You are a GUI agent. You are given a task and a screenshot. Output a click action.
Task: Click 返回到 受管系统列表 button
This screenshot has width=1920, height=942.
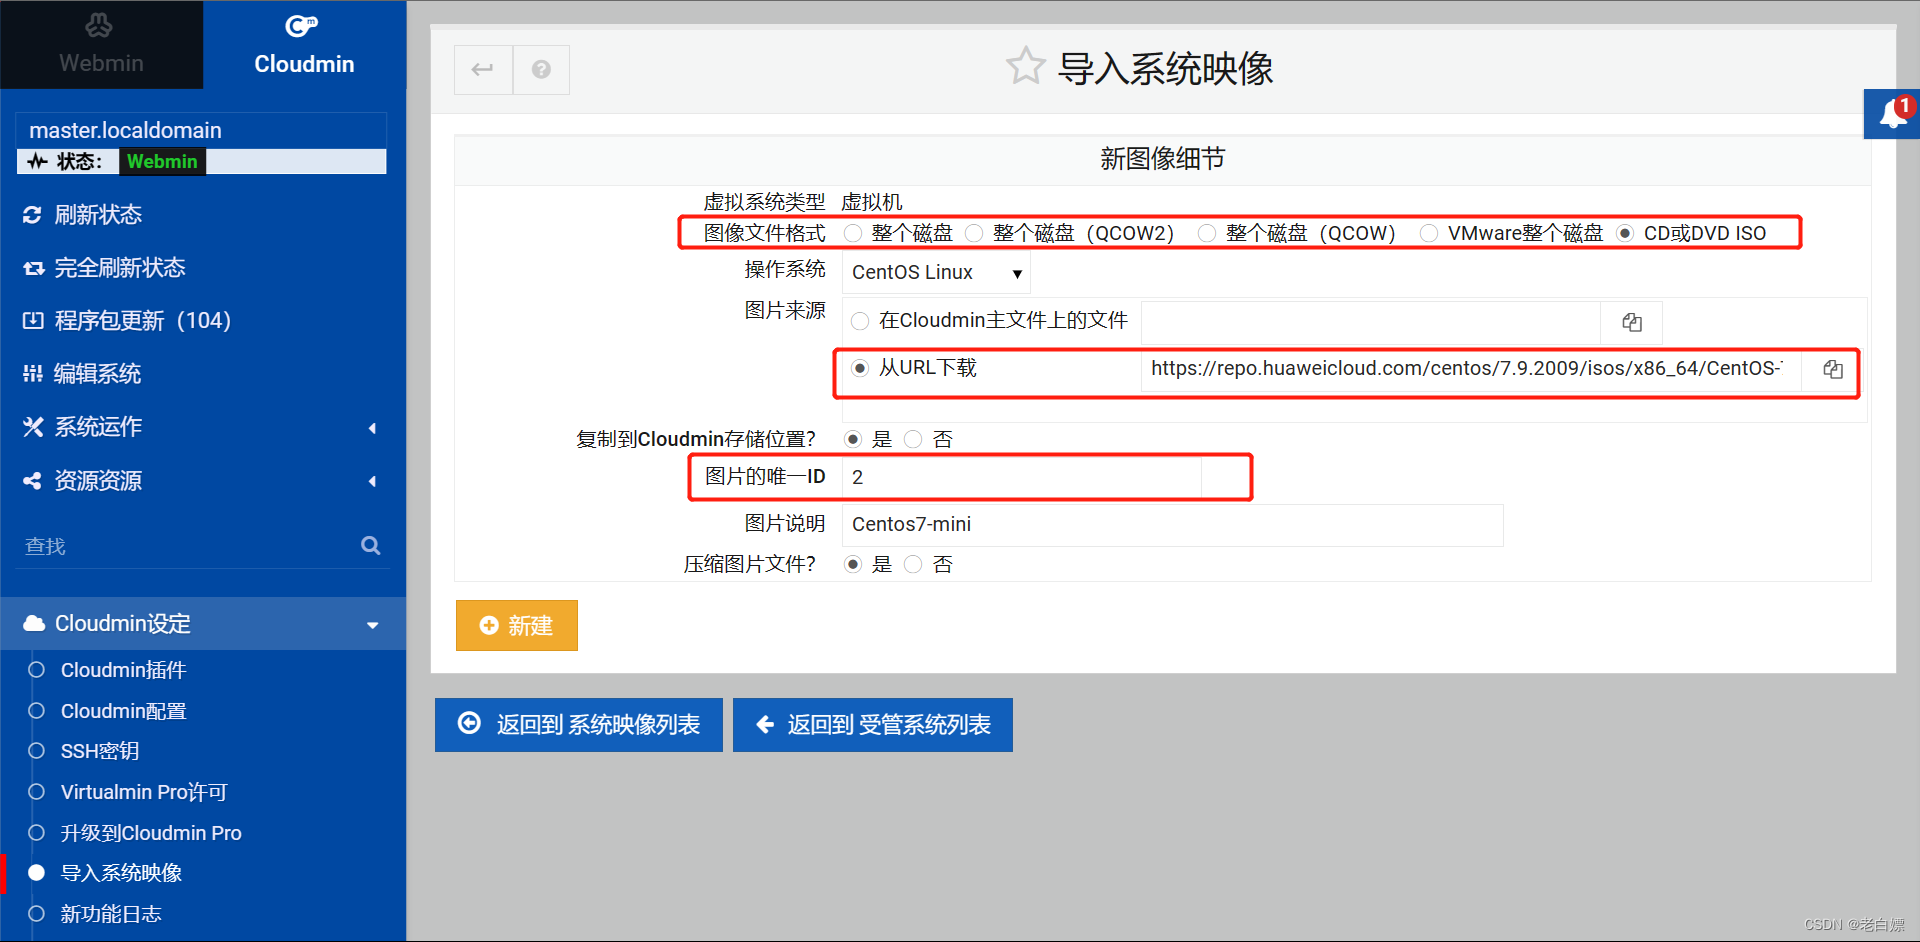pos(872,724)
